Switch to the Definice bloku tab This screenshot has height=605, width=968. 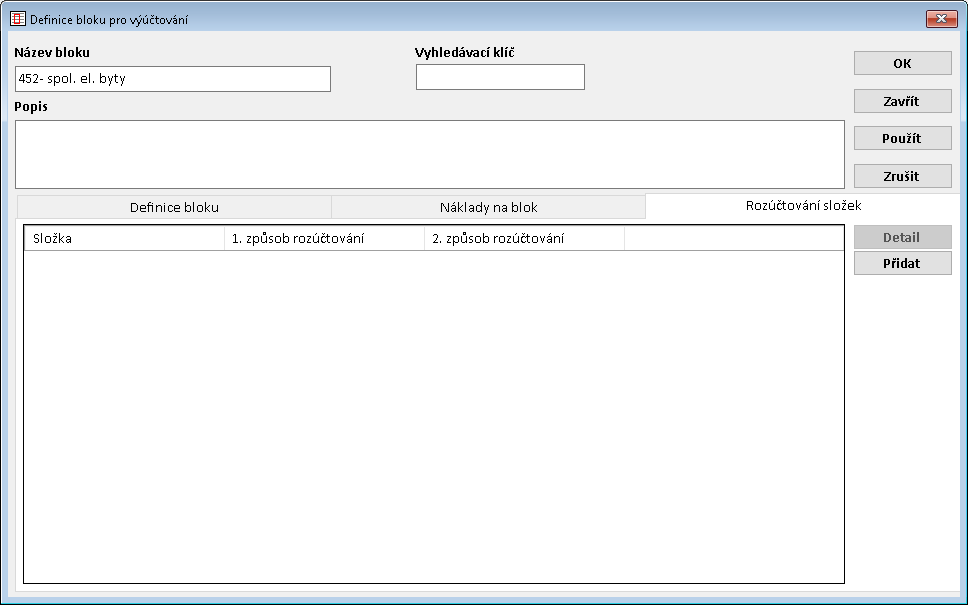point(174,207)
